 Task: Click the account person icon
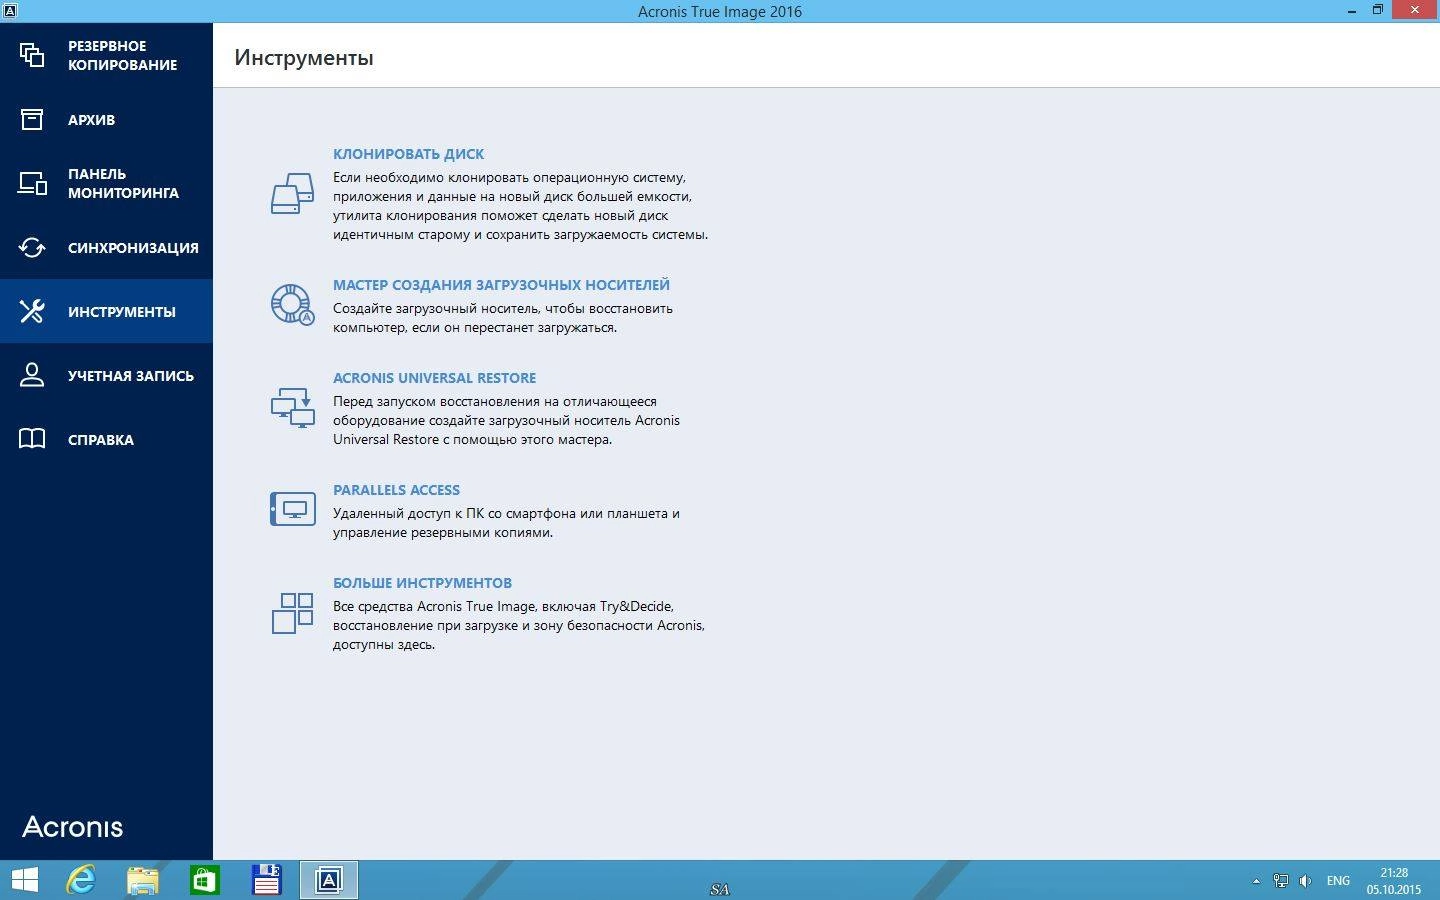click(x=32, y=376)
